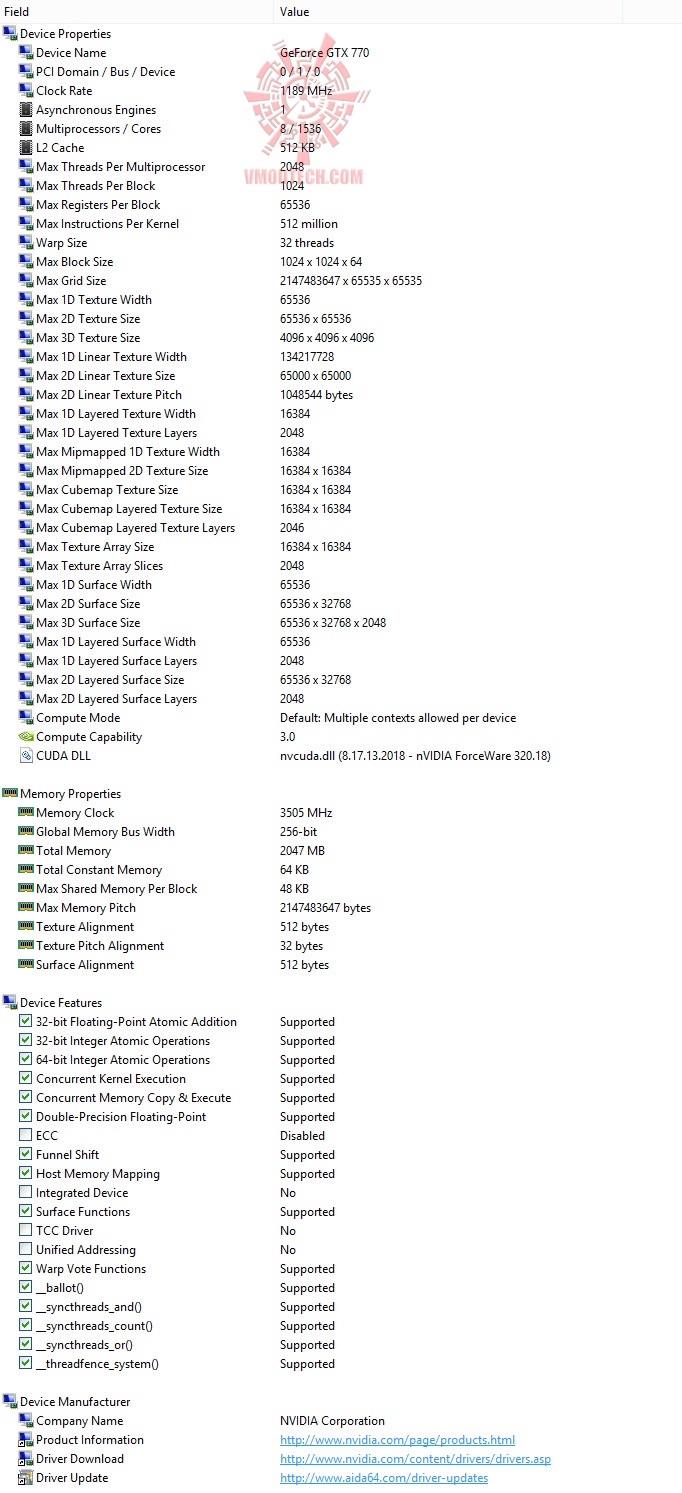Screen dimensions: 682x1493
Task: Select the nvcuda.dll ForceWare value
Action: (415, 756)
